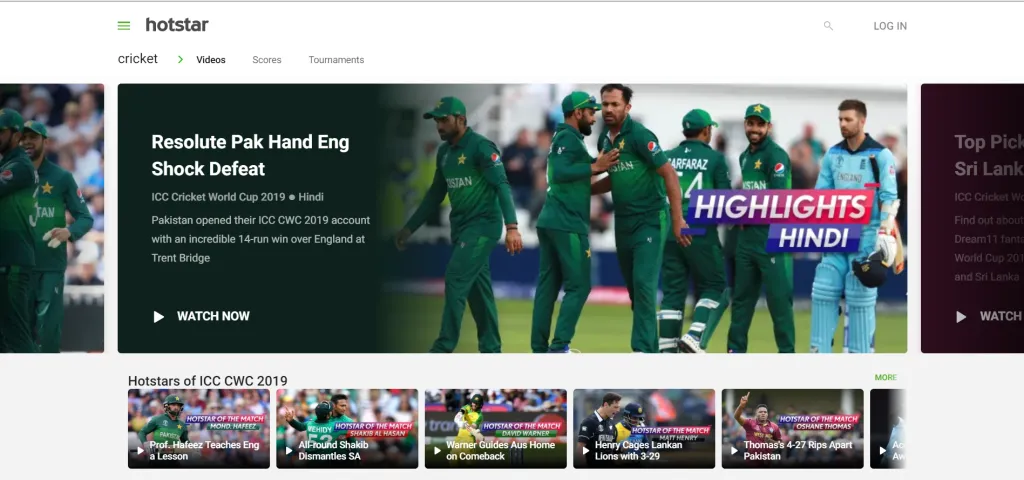The height and width of the screenshot is (480, 1024).
Task: Switch to the Scores tab
Action: tap(267, 60)
